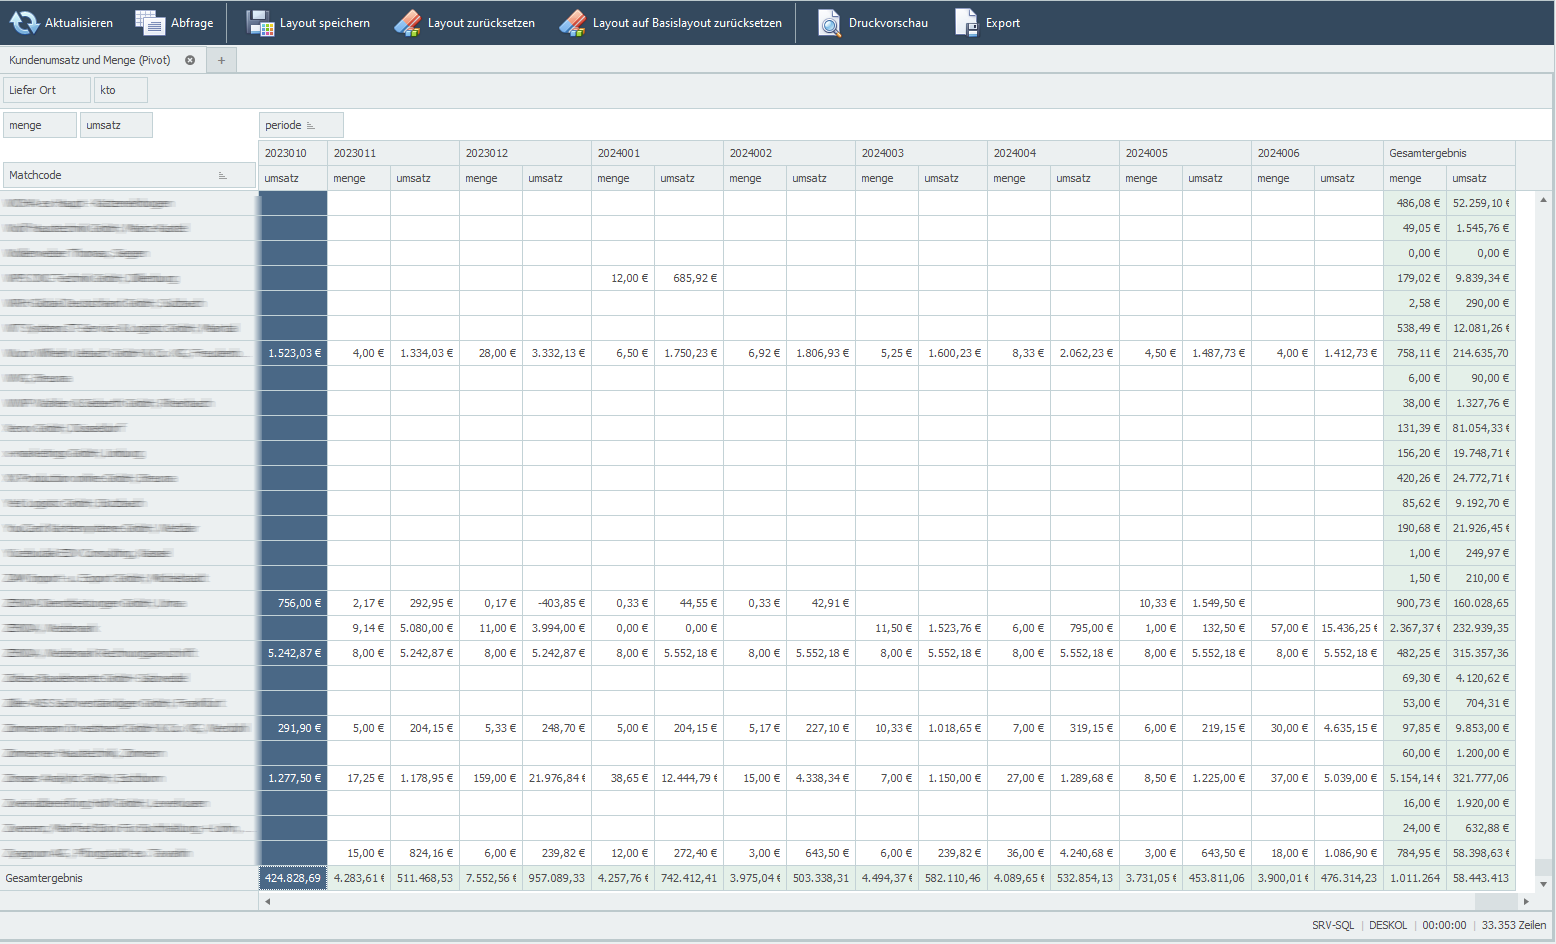
Task: Select the kto filter field
Action: point(121,90)
